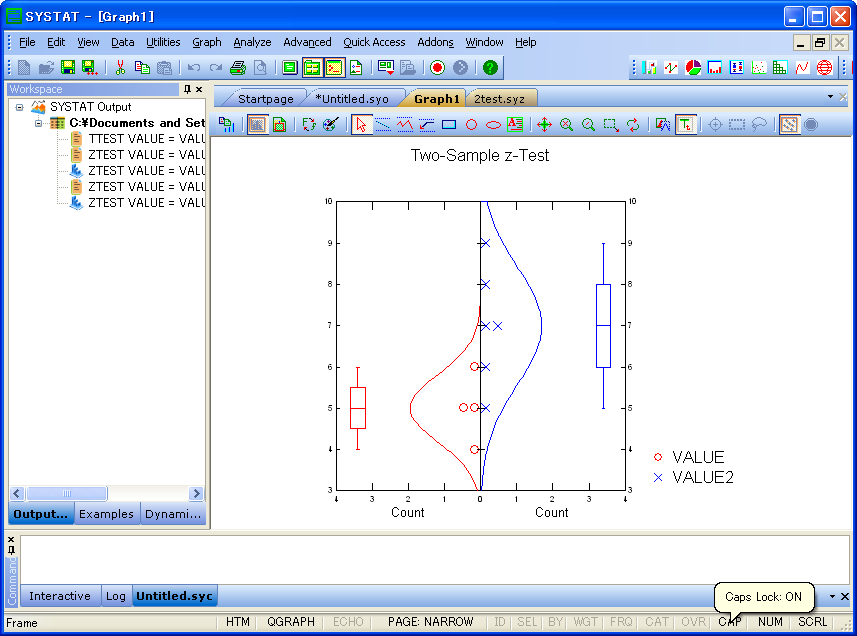Close the Command panel with its X
Screen dimensions: 857x636
[x=11, y=539]
